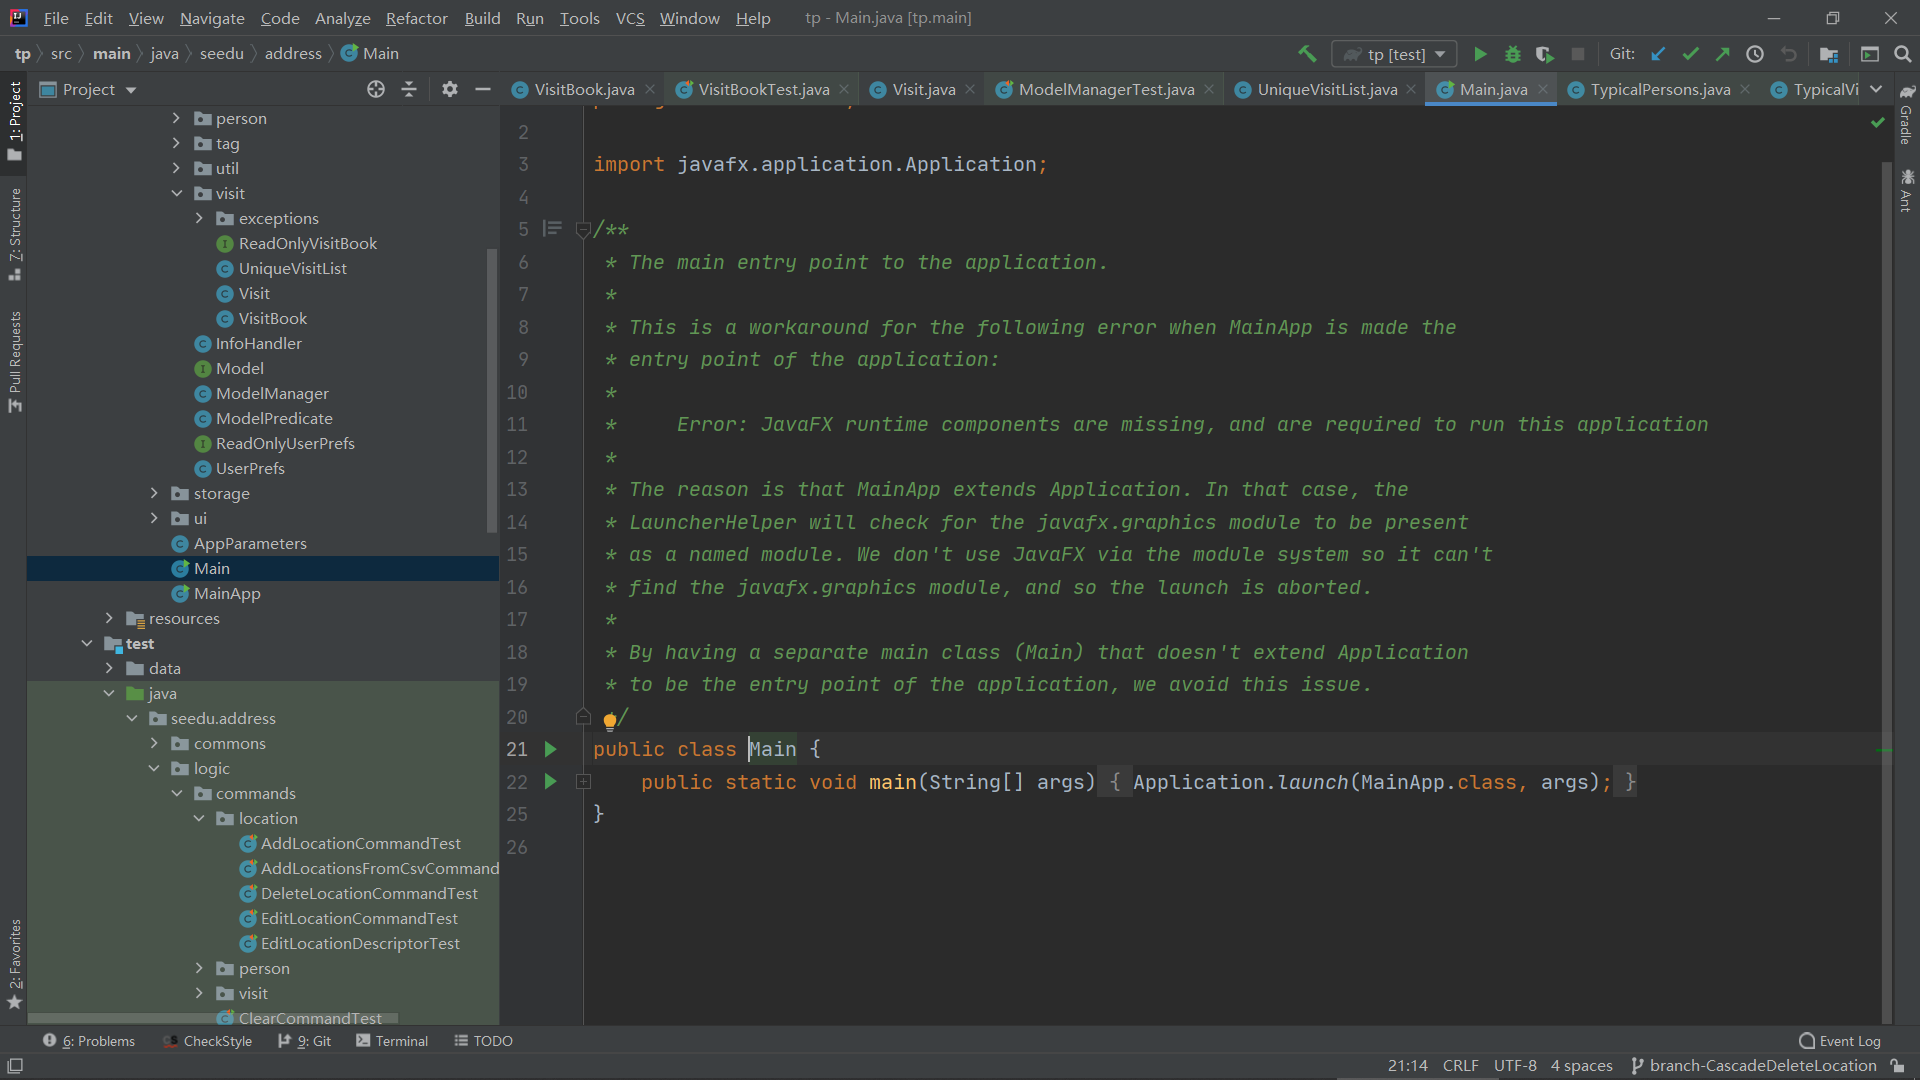Open the Refactor menu
The image size is (1920, 1080).
point(416,18)
